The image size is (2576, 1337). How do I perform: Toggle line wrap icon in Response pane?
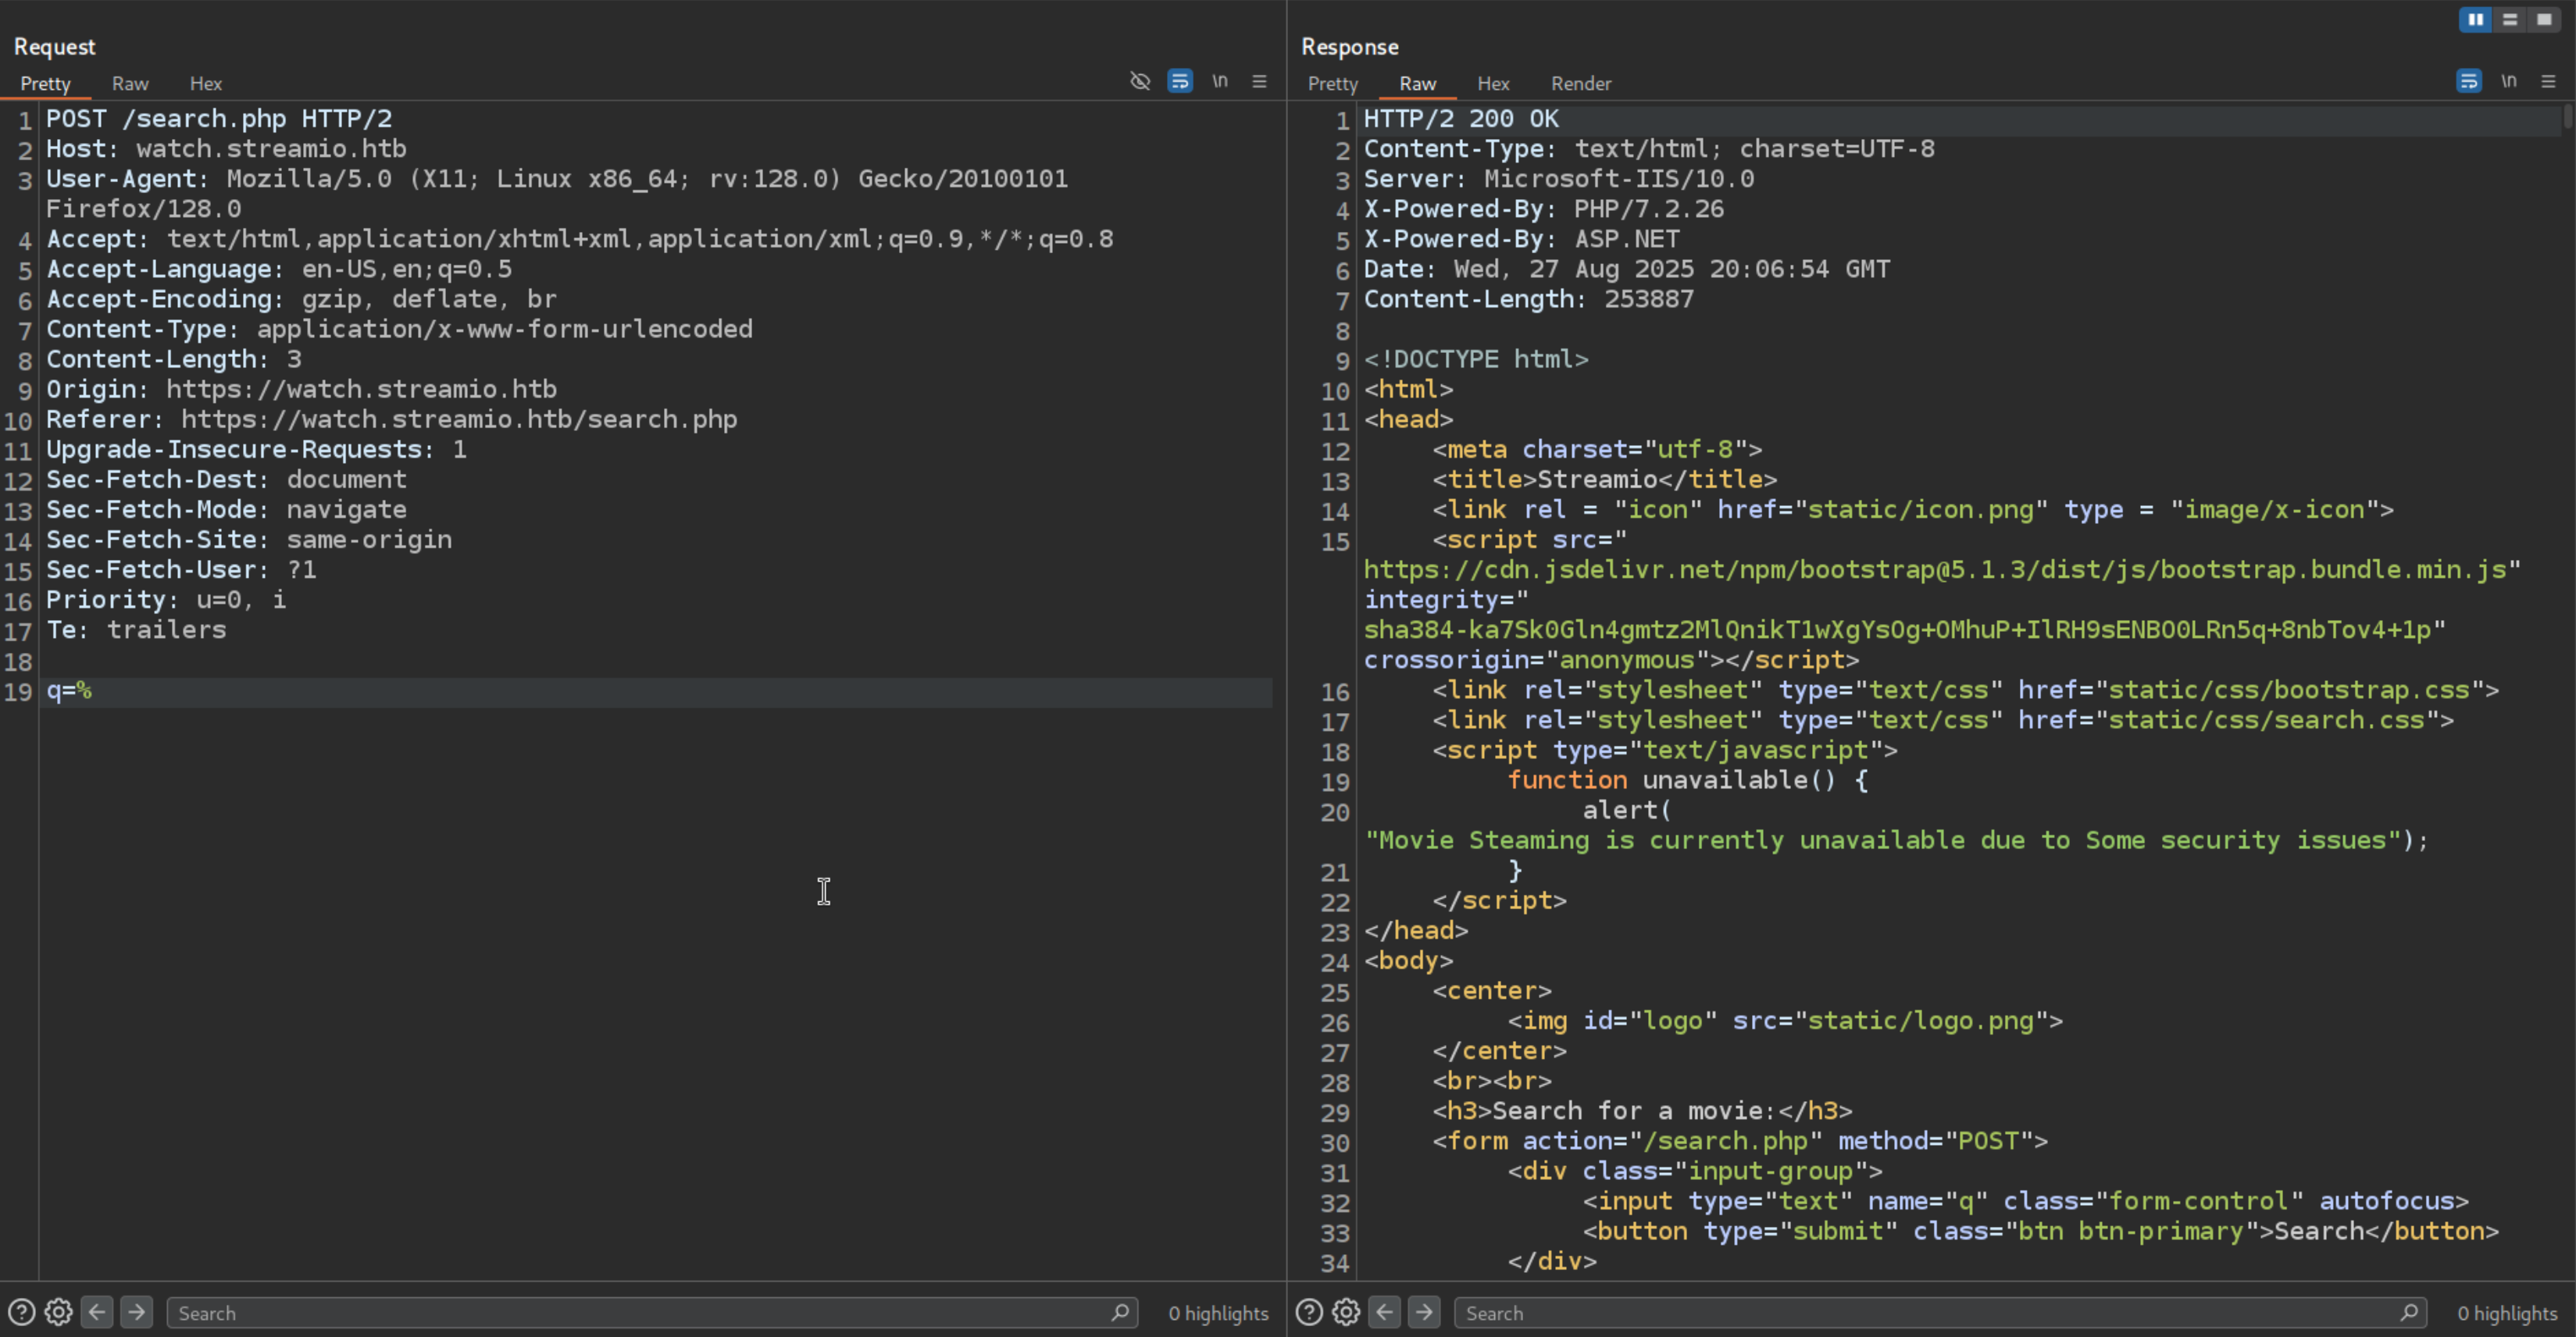pos(2468,81)
